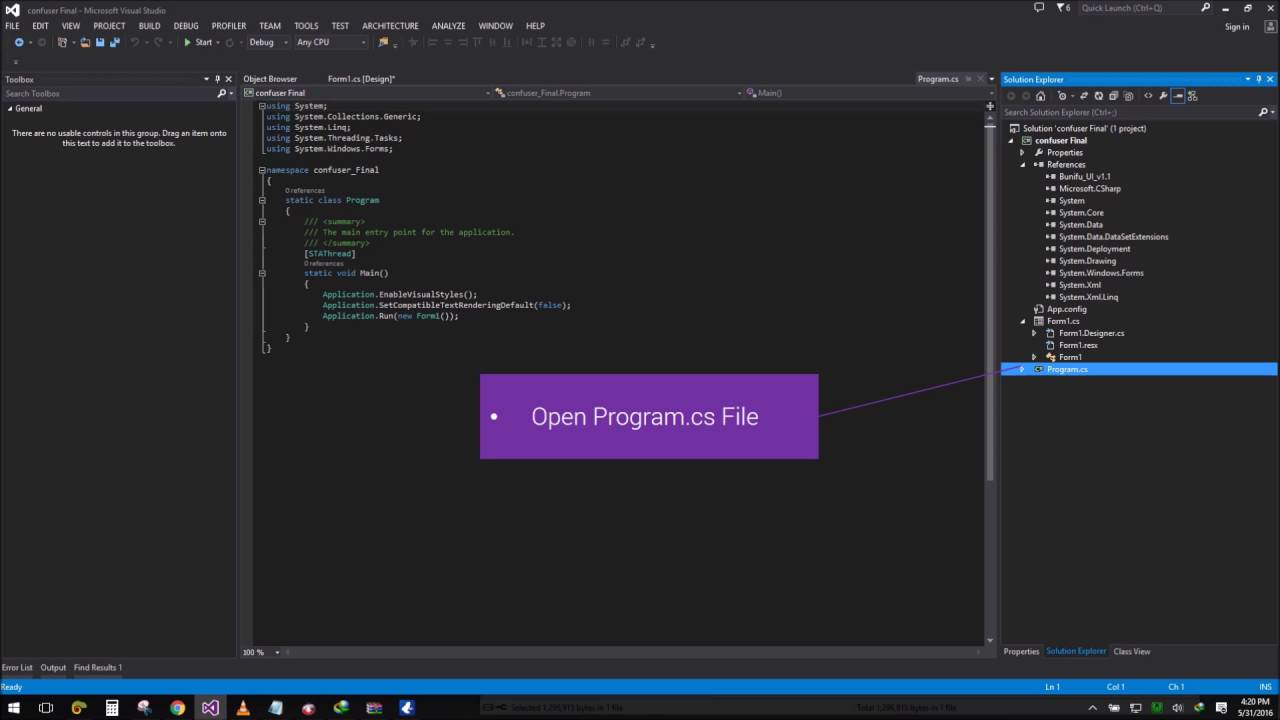Collapse the References node in Solution Explorer

1022,165
